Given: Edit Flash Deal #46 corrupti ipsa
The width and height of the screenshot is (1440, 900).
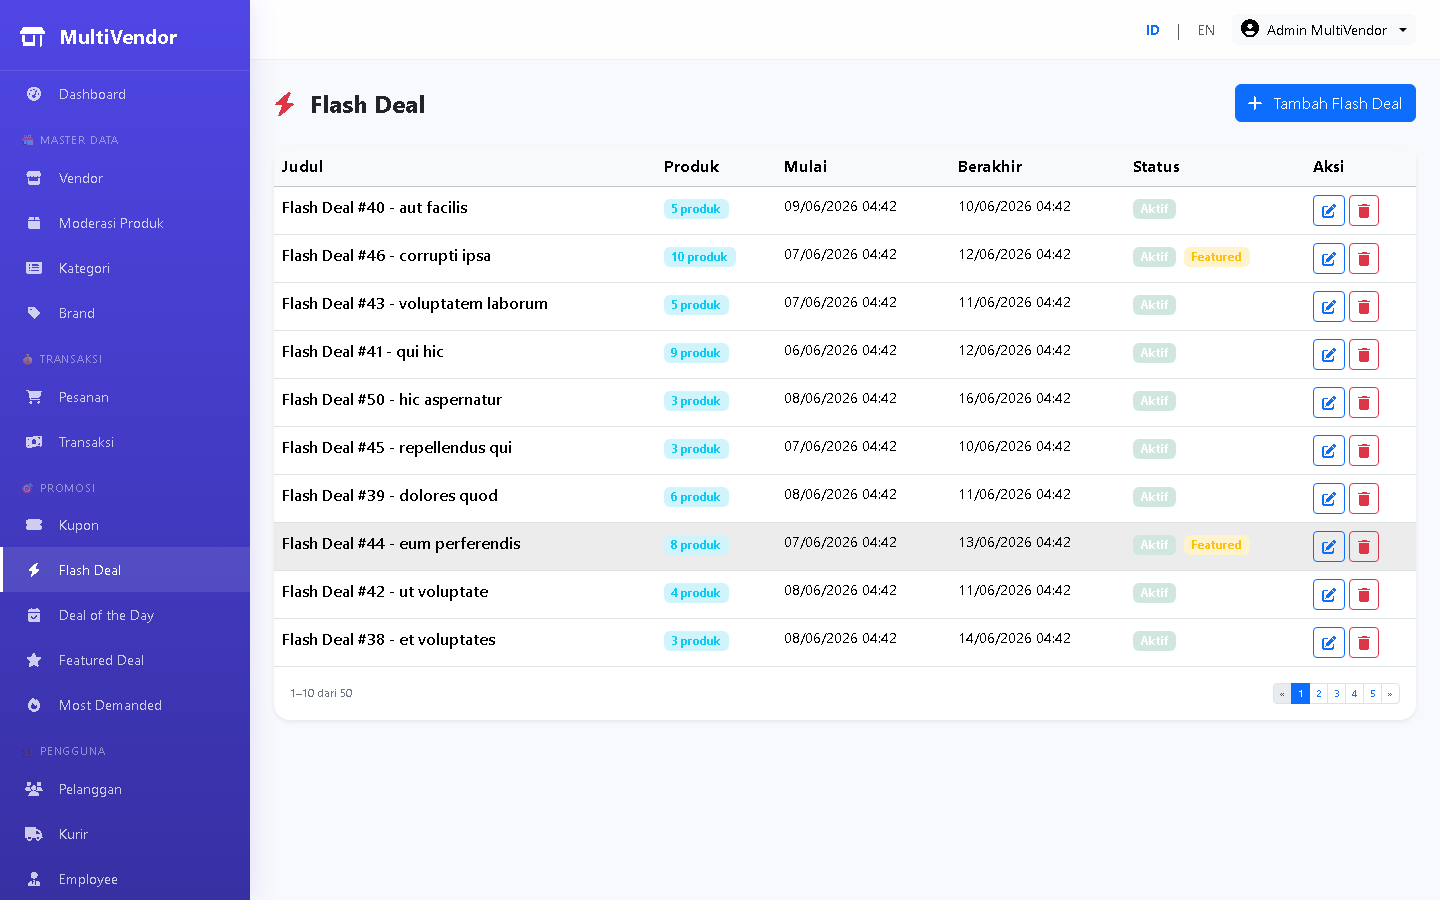Looking at the screenshot, I should point(1328,259).
